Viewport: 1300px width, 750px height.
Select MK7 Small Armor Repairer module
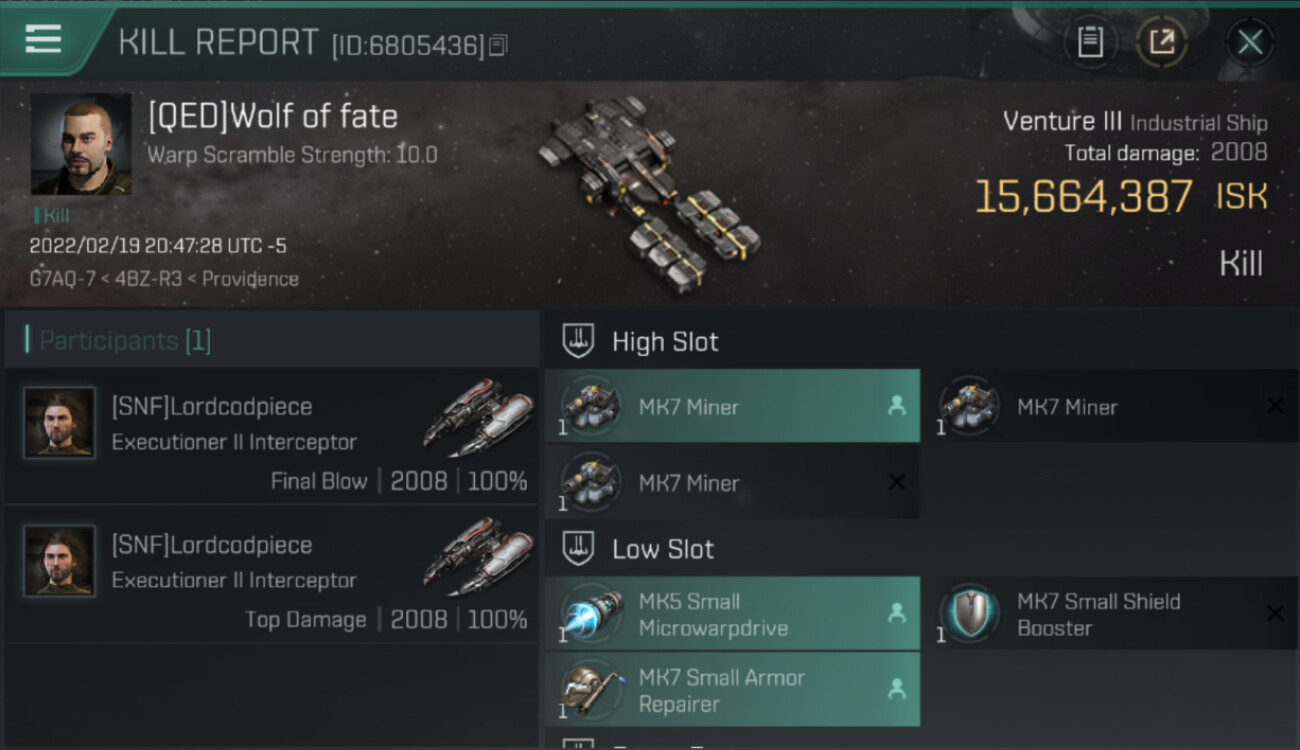[x=732, y=690]
